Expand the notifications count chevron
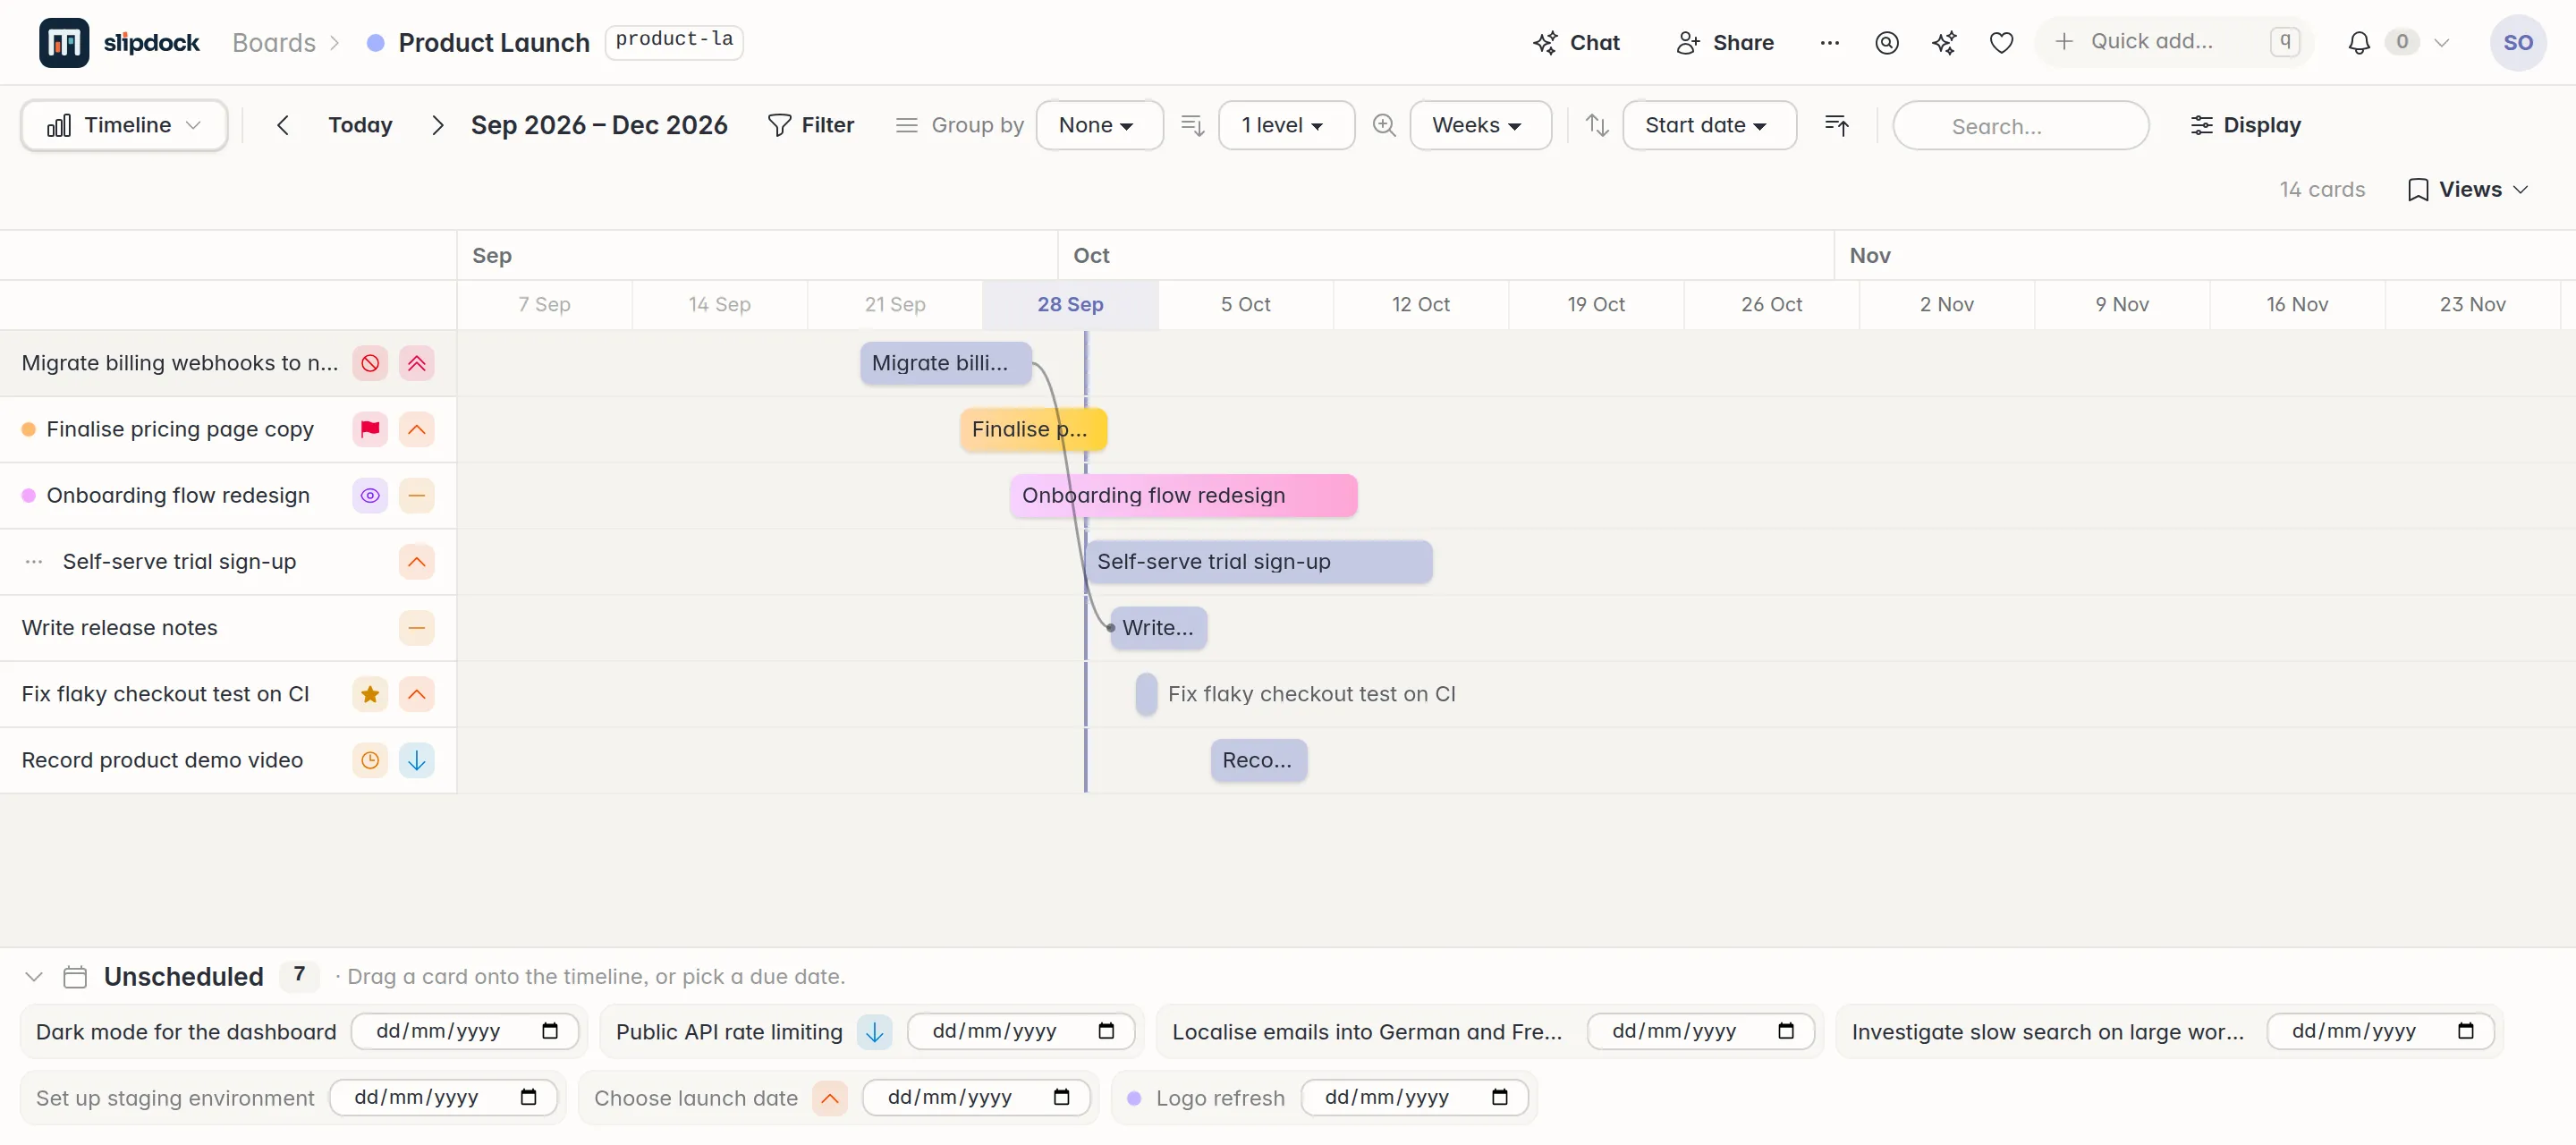Screen dimensions: 2576x1145 tap(2441, 42)
